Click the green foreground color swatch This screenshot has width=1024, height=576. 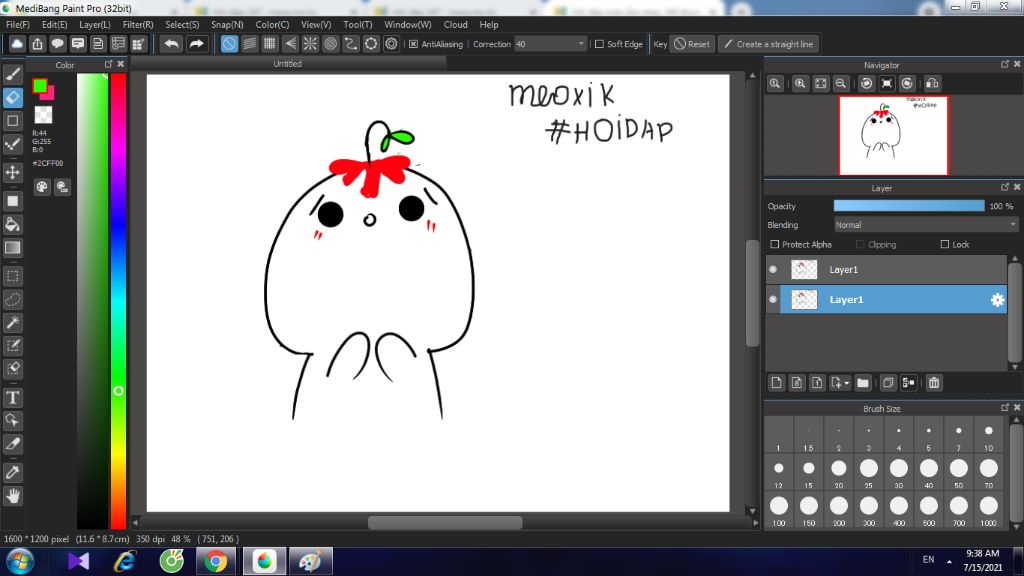click(x=39, y=86)
